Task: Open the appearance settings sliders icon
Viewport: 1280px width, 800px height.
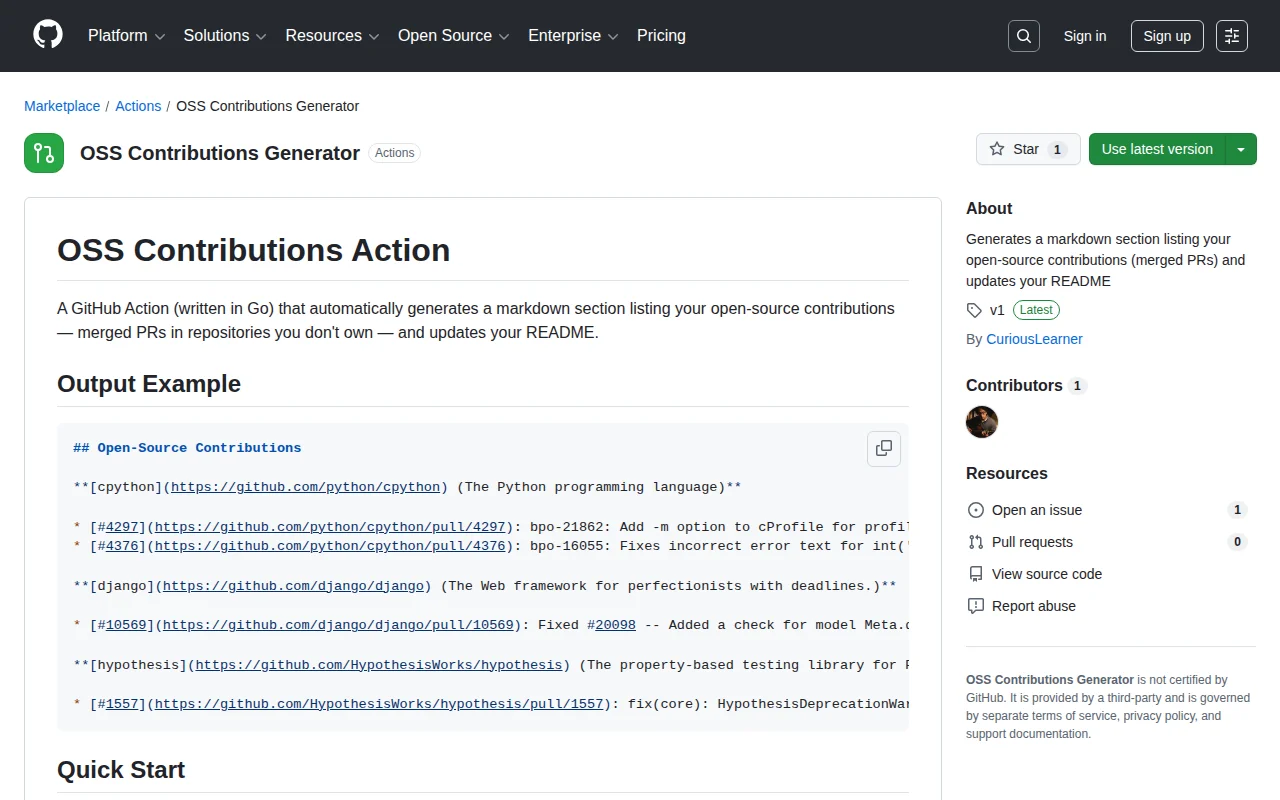Action: 1232,36
